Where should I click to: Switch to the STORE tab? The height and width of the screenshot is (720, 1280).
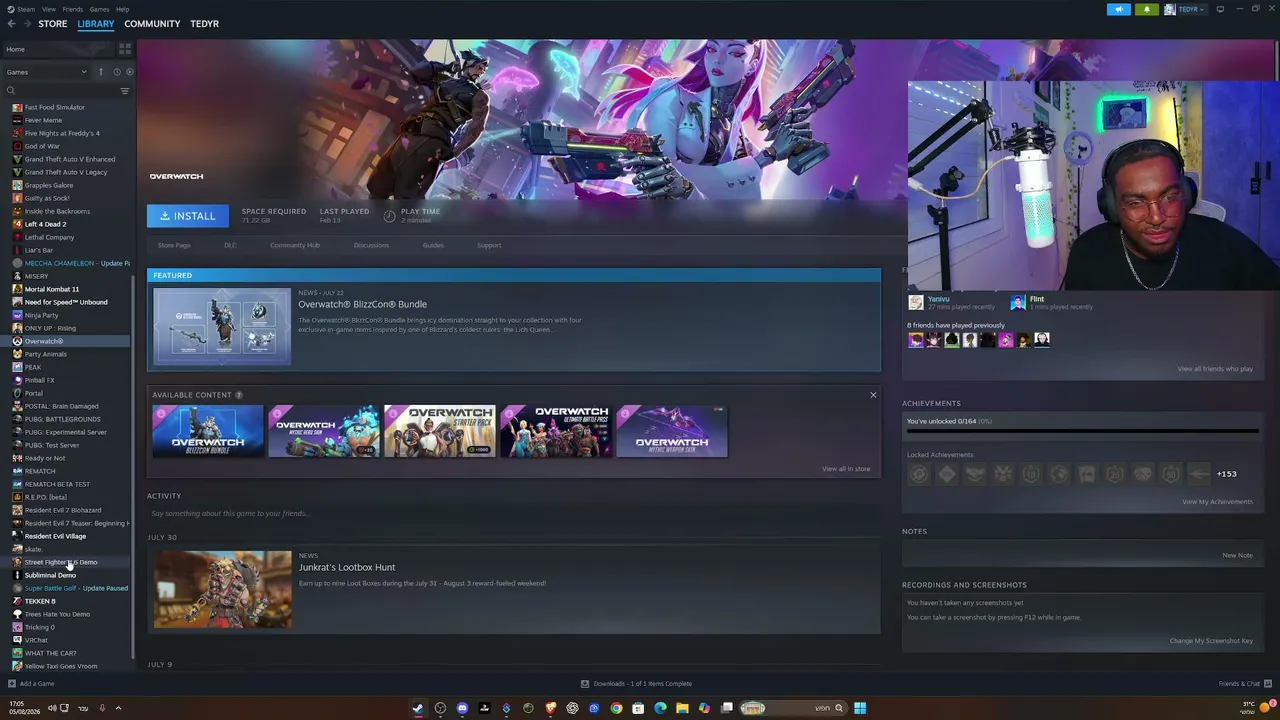[53, 24]
